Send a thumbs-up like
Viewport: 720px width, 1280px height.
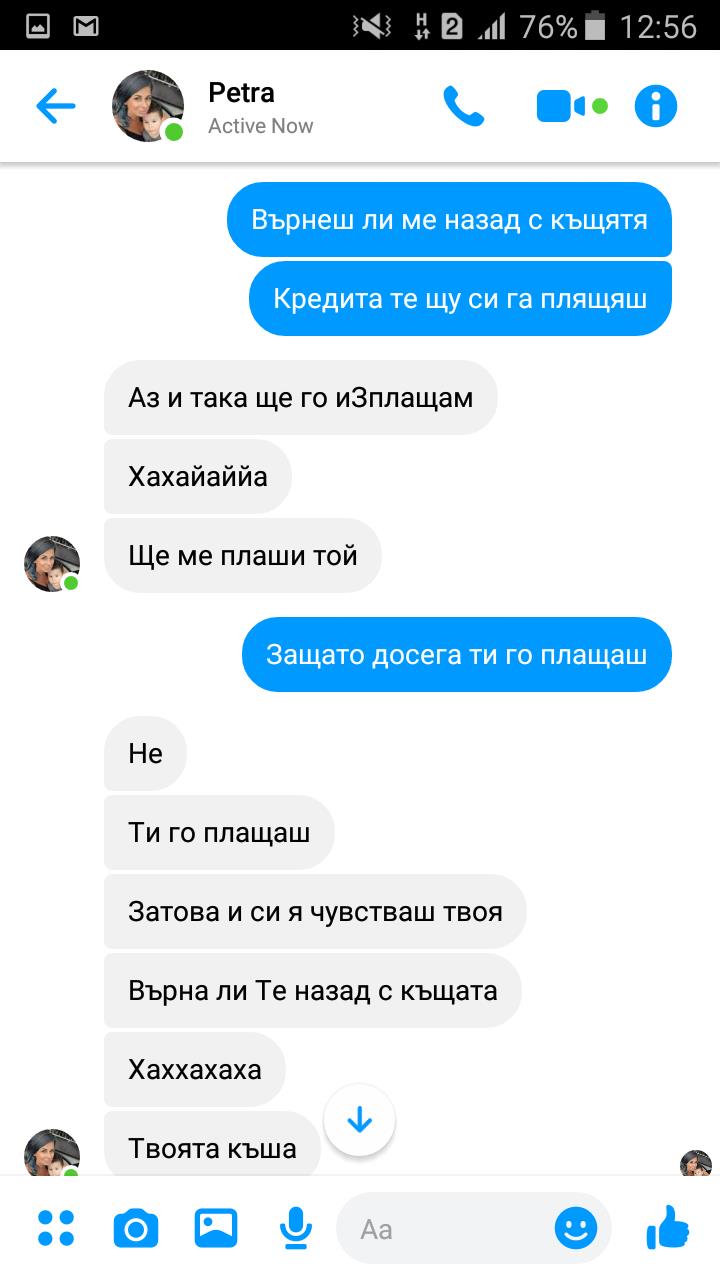[x=668, y=1227]
